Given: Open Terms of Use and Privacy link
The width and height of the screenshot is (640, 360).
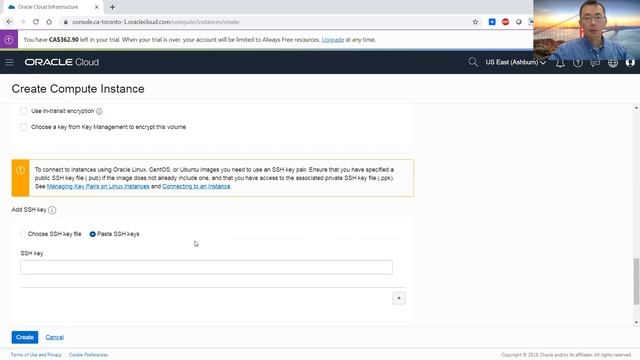Looking at the screenshot, I should point(36,355).
